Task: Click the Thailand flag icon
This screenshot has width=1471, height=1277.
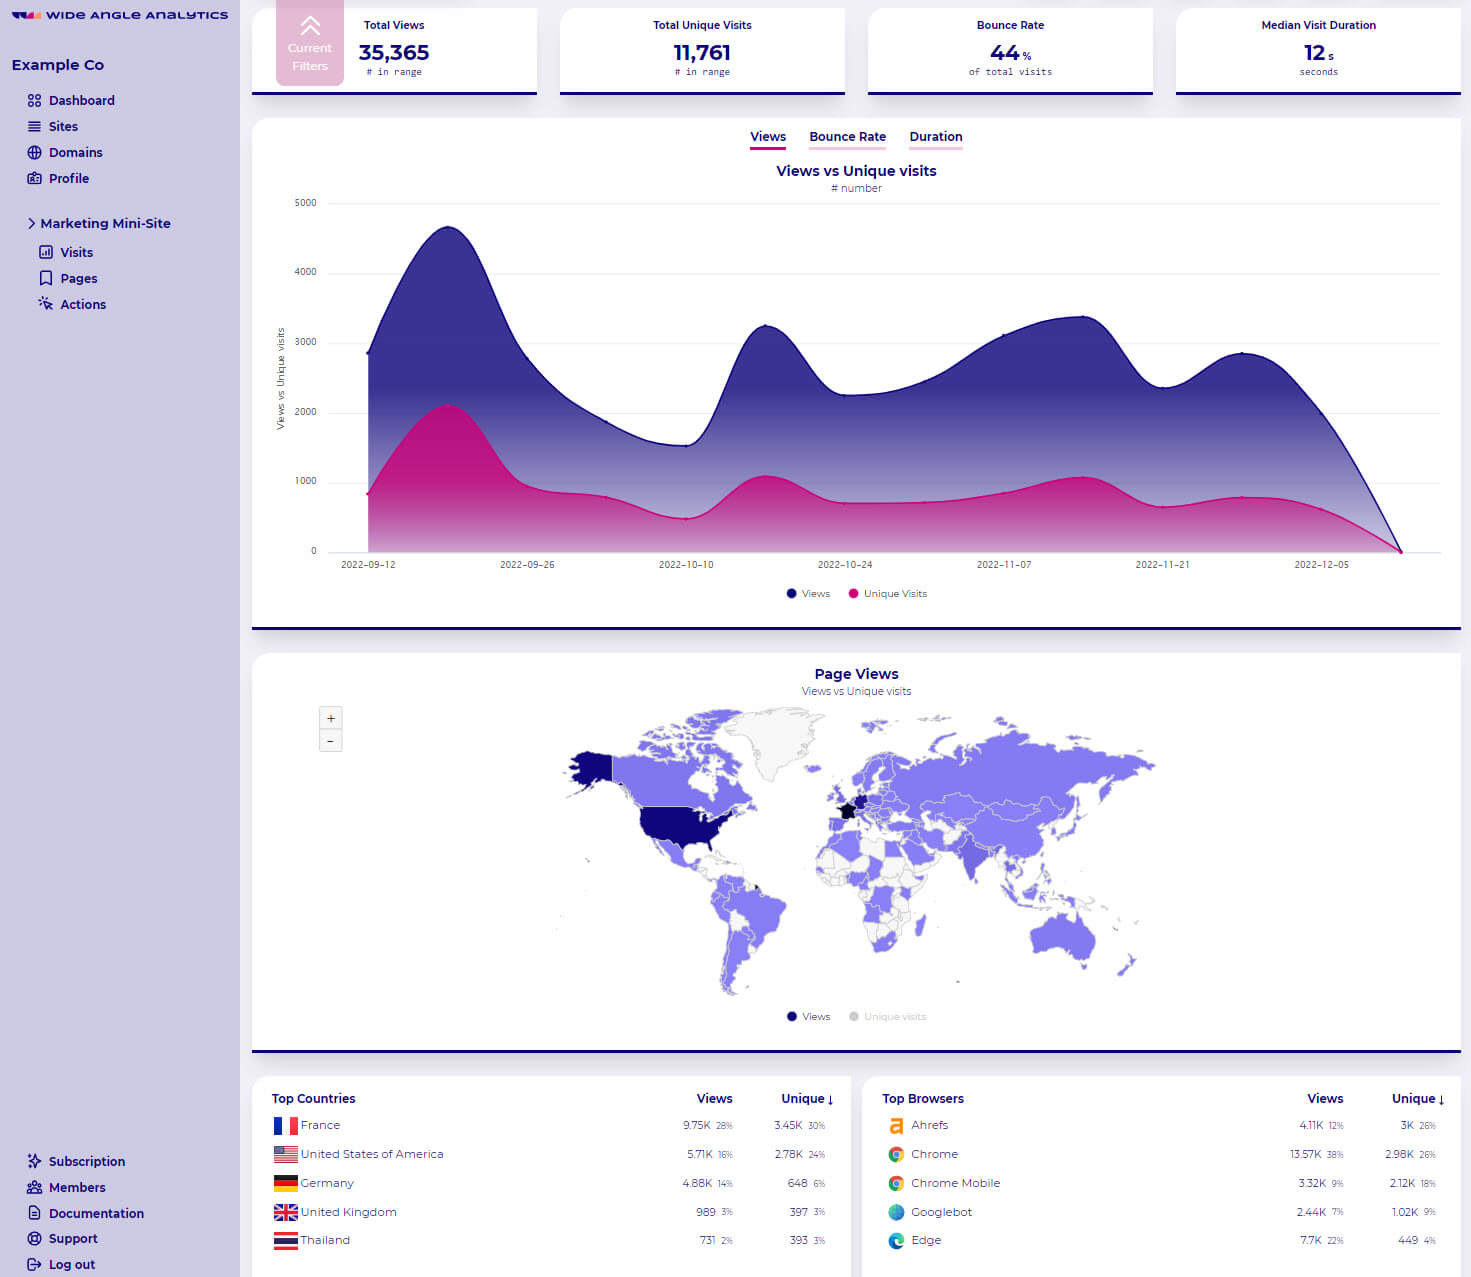Action: pos(285,1241)
